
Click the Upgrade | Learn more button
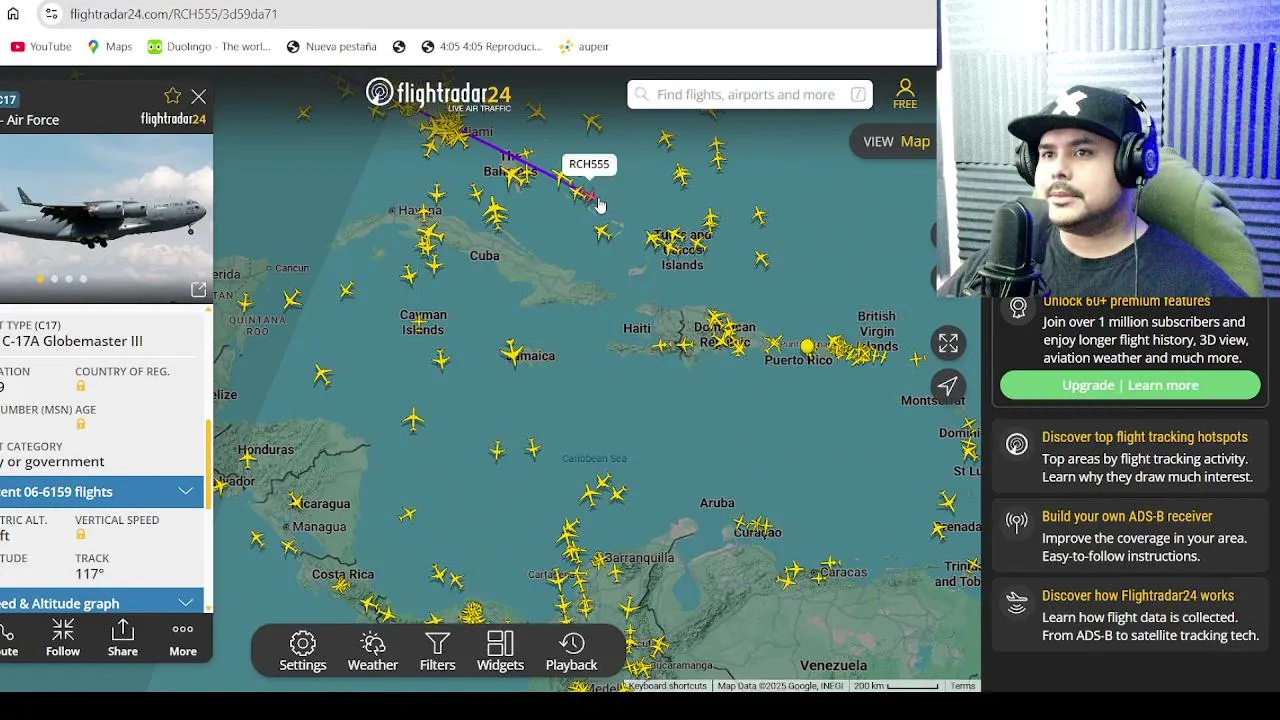(1130, 385)
